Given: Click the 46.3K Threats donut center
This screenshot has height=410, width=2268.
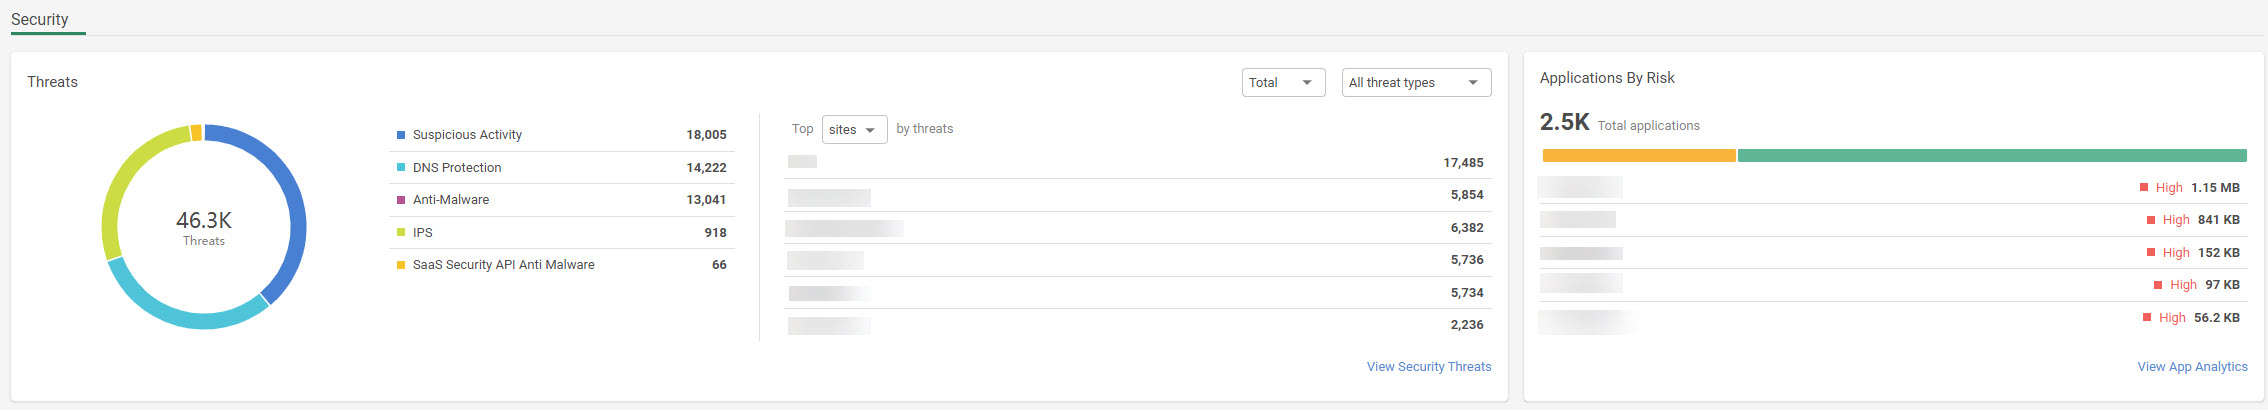Looking at the screenshot, I should tap(204, 227).
